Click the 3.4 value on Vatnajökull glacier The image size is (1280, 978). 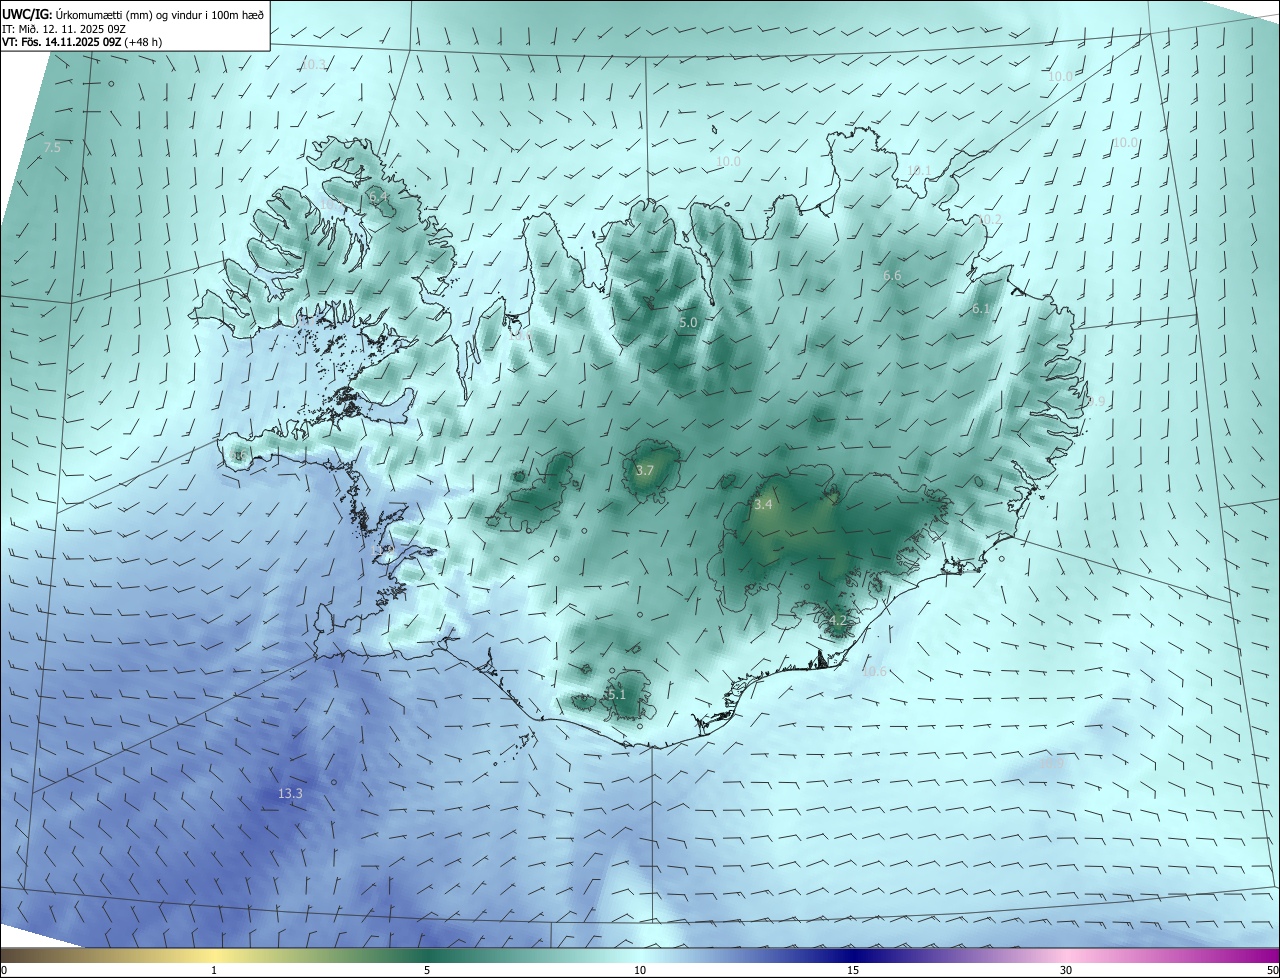click(763, 505)
